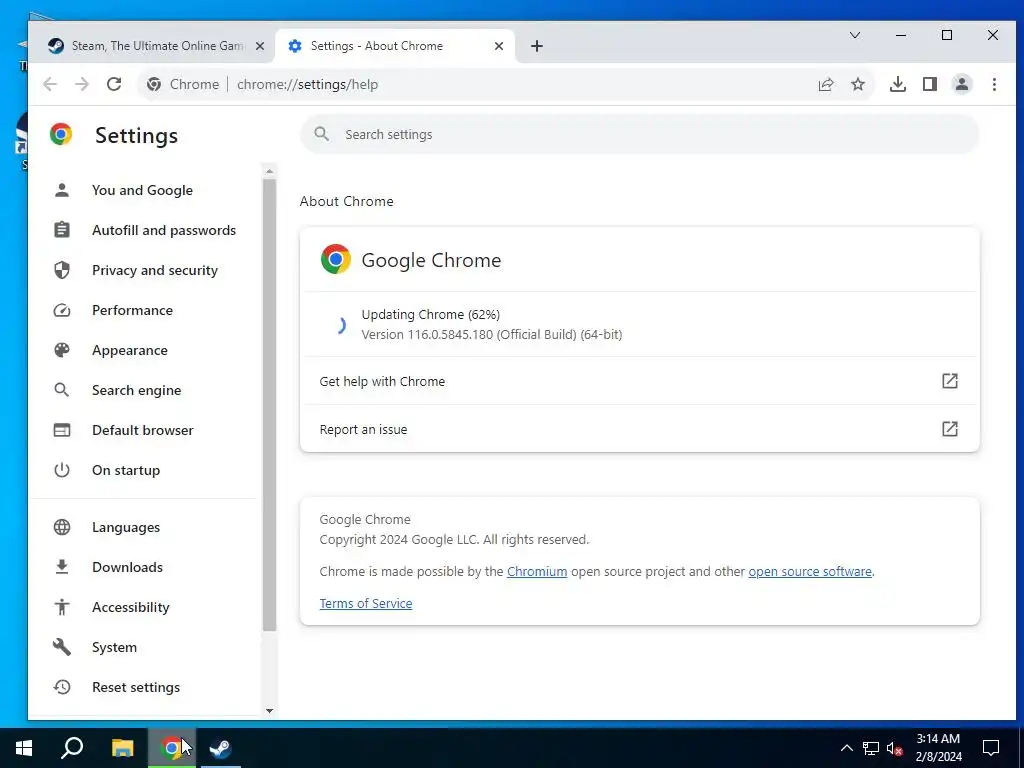Image resolution: width=1024 pixels, height=768 pixels.
Task: Click the sidebar scroll down arrow
Action: pos(269,711)
